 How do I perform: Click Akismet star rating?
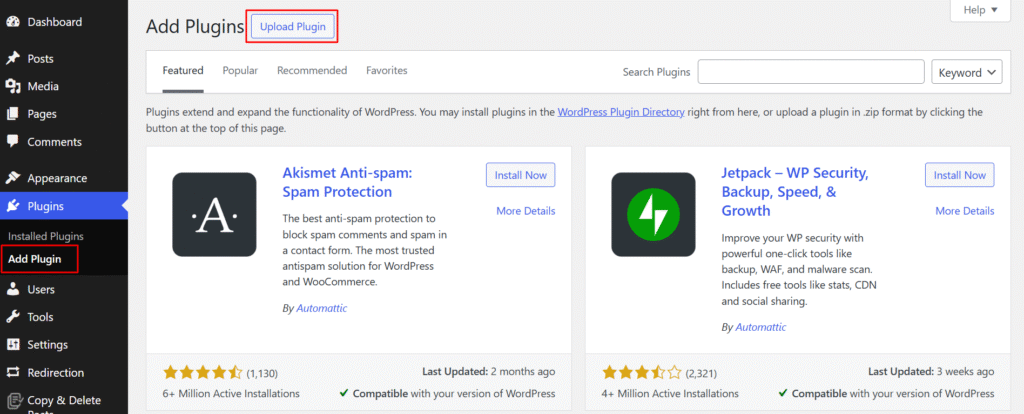(202, 373)
